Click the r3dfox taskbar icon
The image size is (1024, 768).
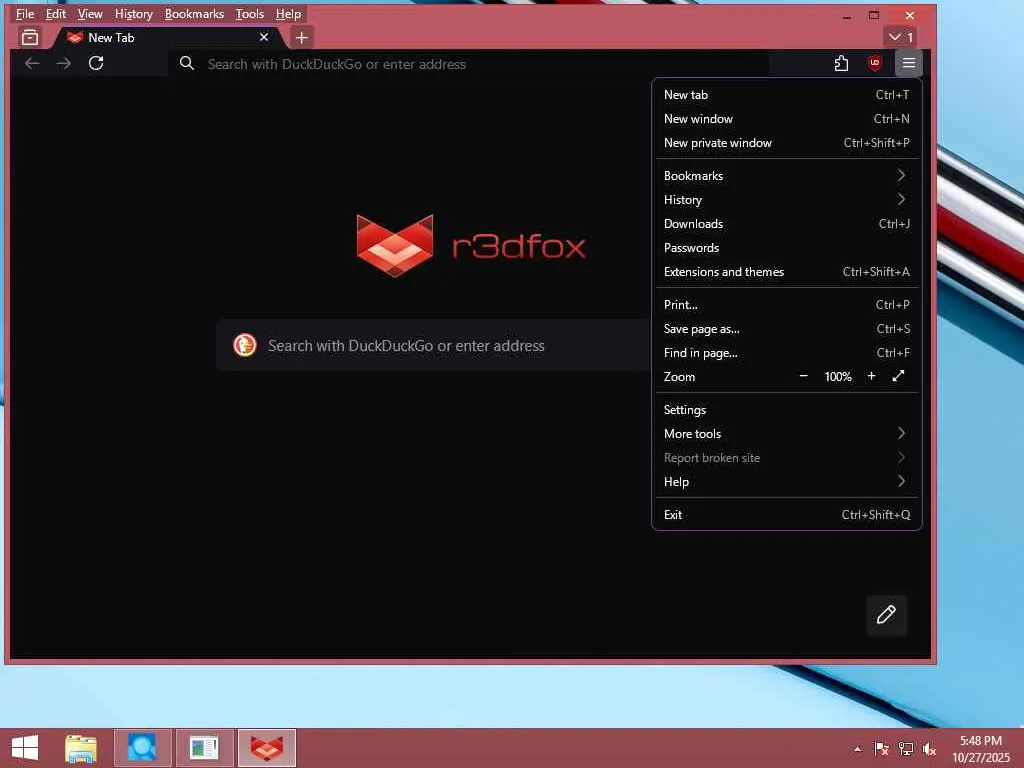[266, 748]
